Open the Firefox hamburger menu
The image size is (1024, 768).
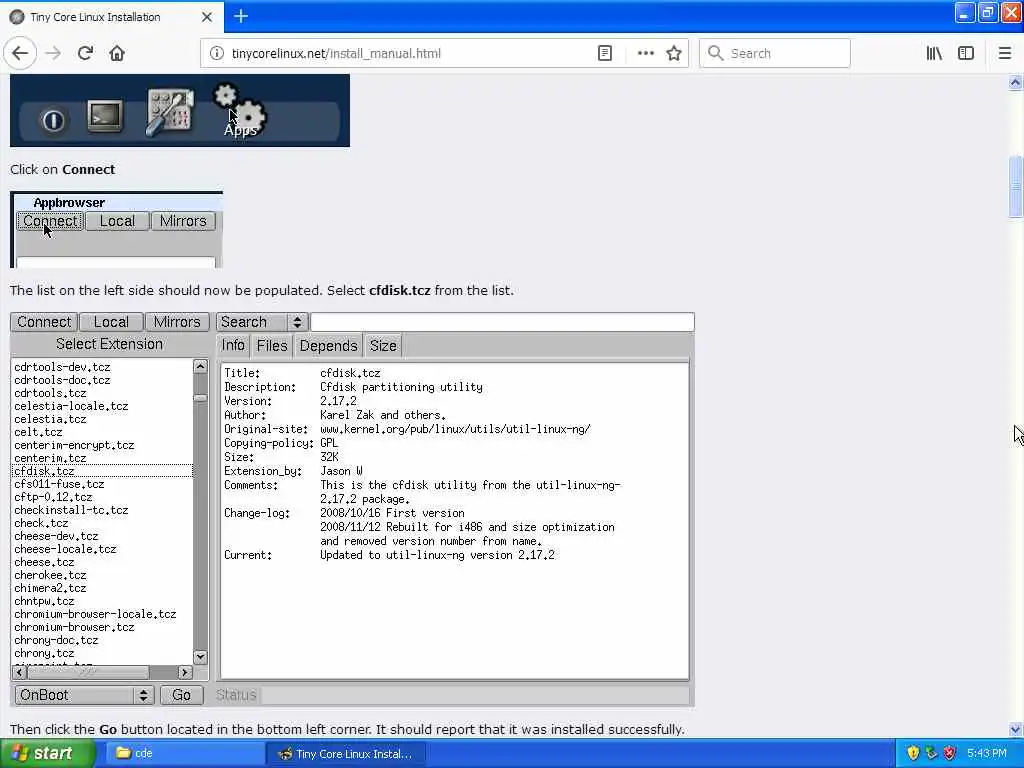tap(1004, 53)
